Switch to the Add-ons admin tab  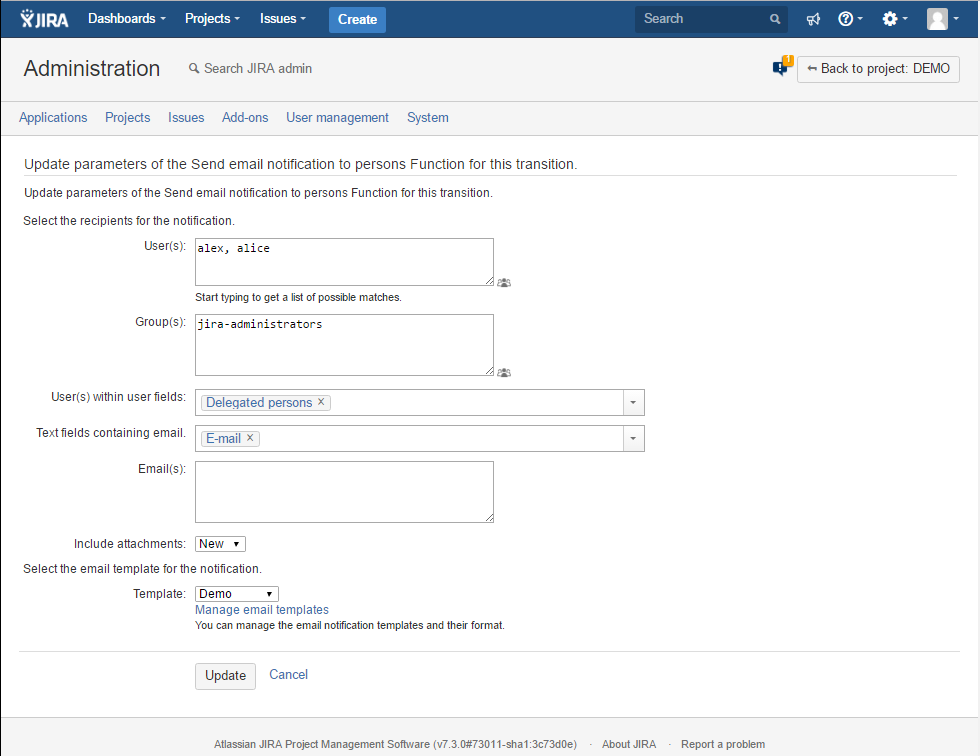245,117
